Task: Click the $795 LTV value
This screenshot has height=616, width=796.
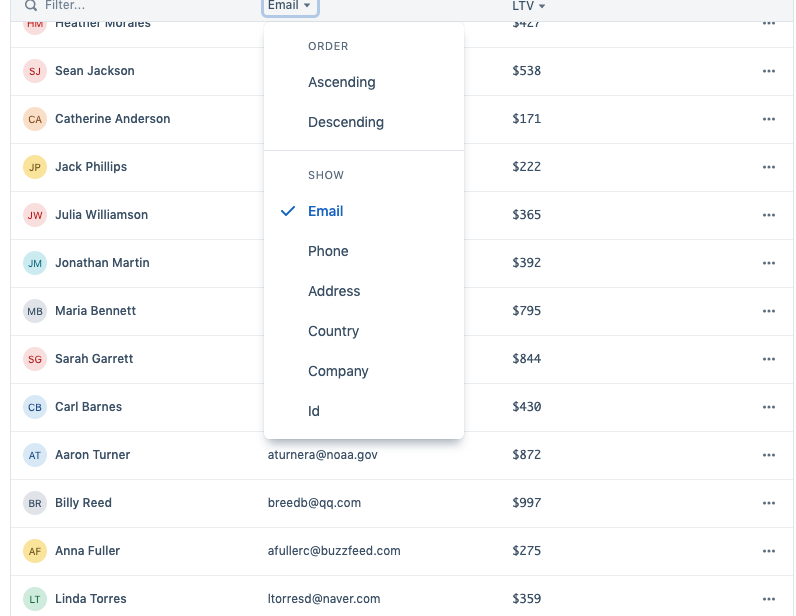Action: 526,311
